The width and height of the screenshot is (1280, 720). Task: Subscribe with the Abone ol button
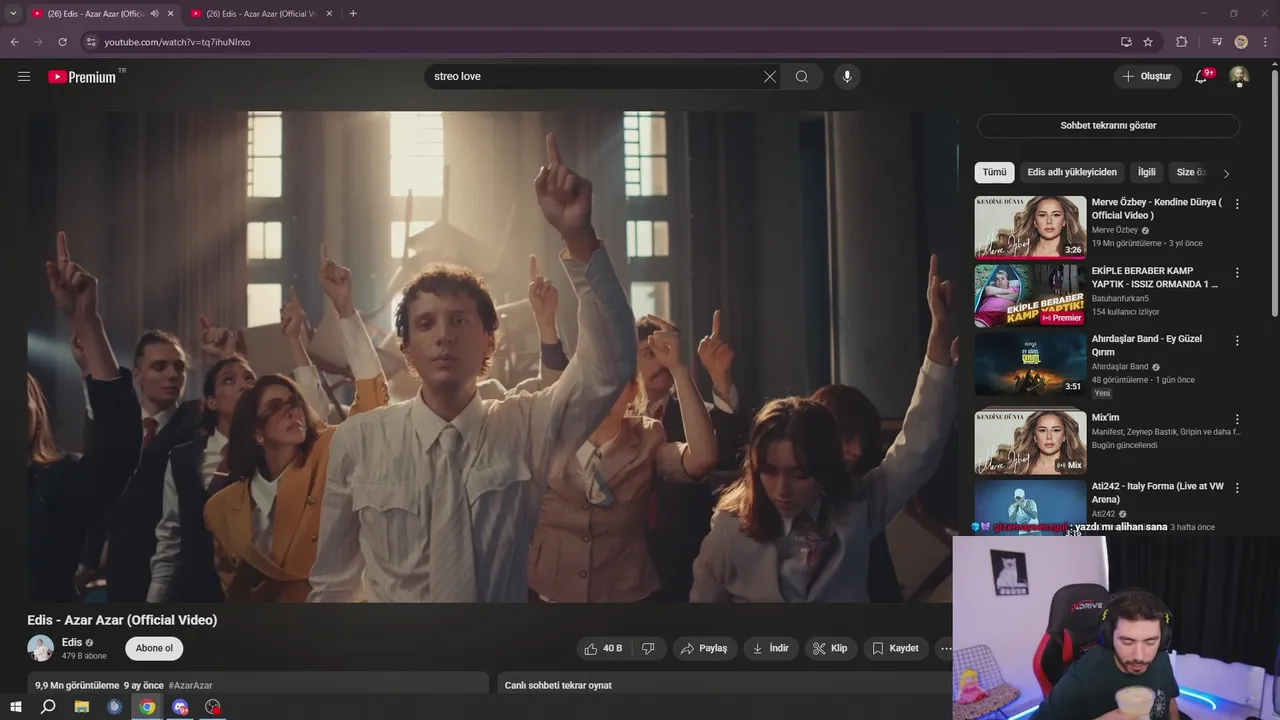point(154,648)
